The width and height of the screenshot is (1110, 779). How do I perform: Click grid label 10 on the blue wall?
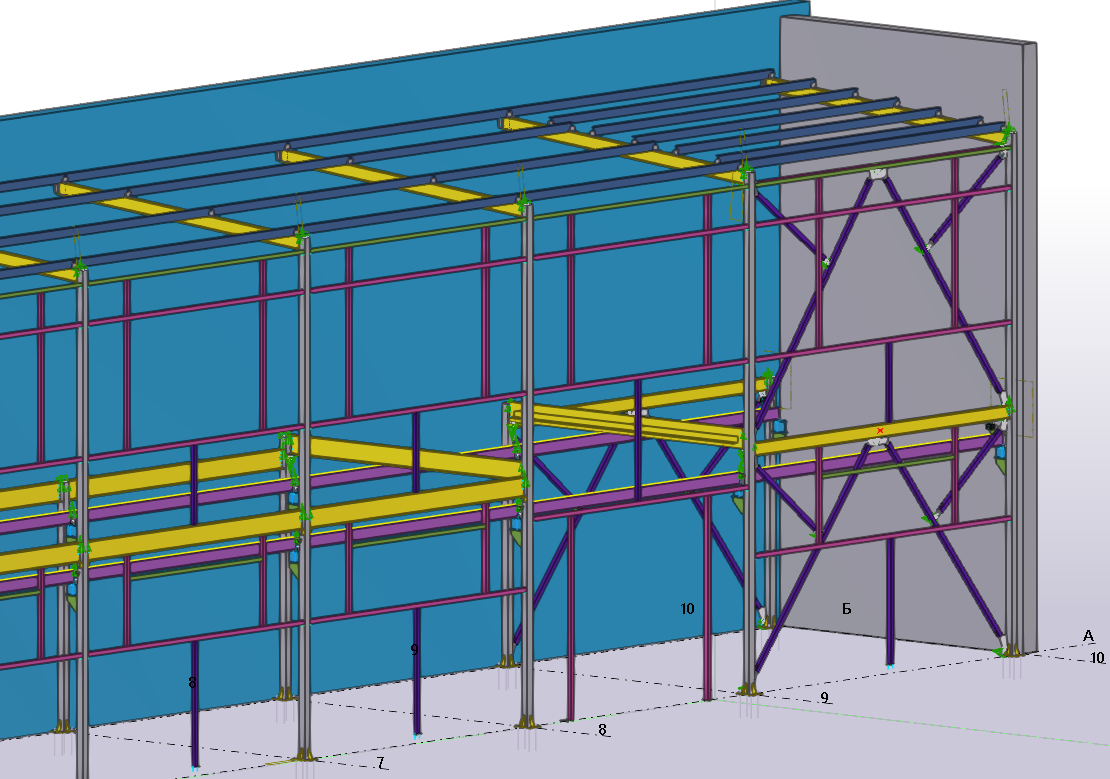pyautogui.click(x=687, y=608)
